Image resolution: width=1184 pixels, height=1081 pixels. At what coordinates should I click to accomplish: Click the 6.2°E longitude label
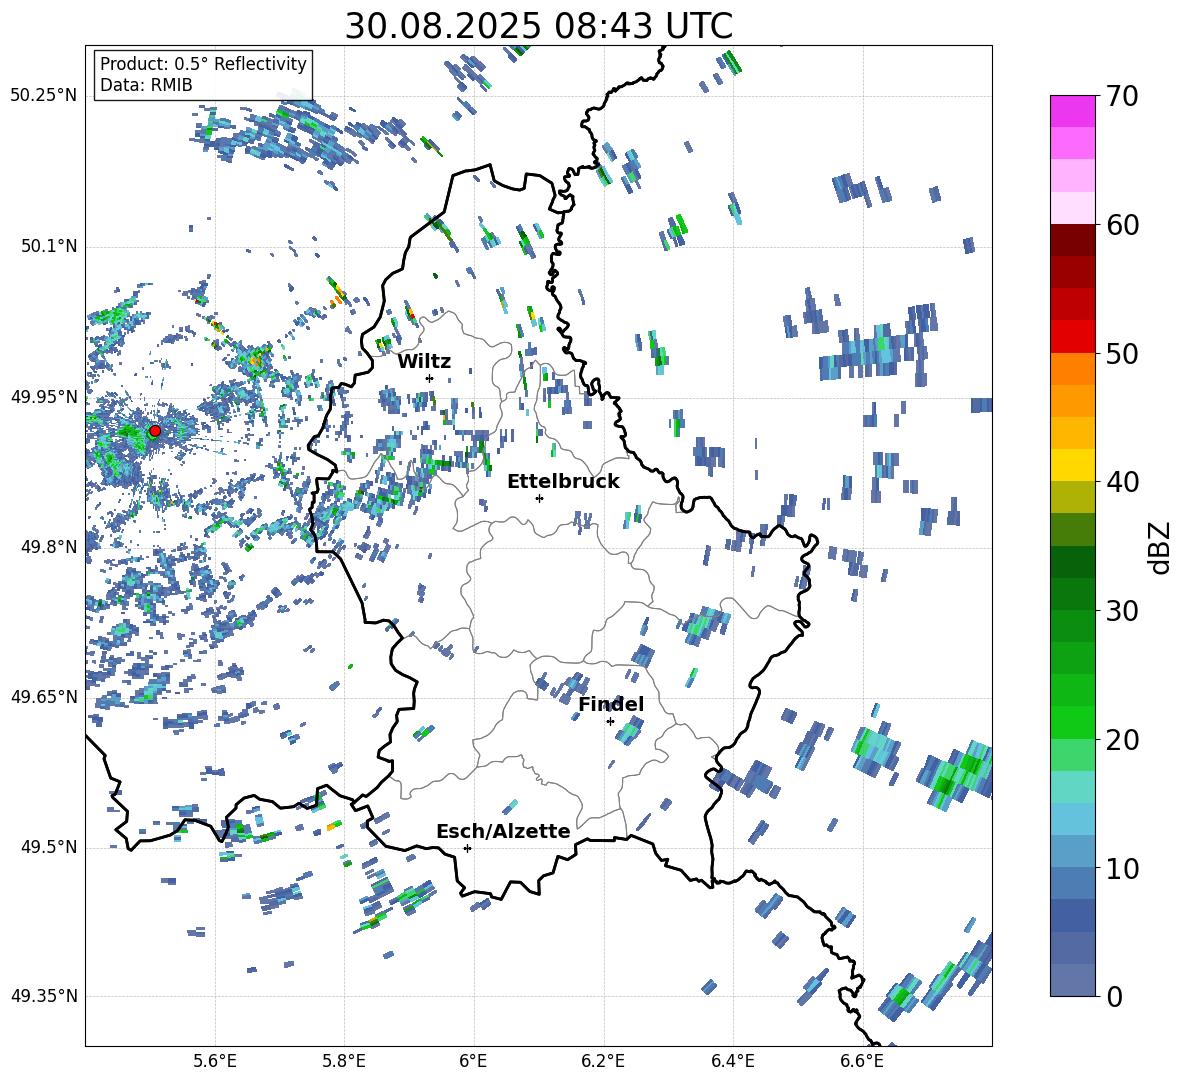(x=603, y=1061)
